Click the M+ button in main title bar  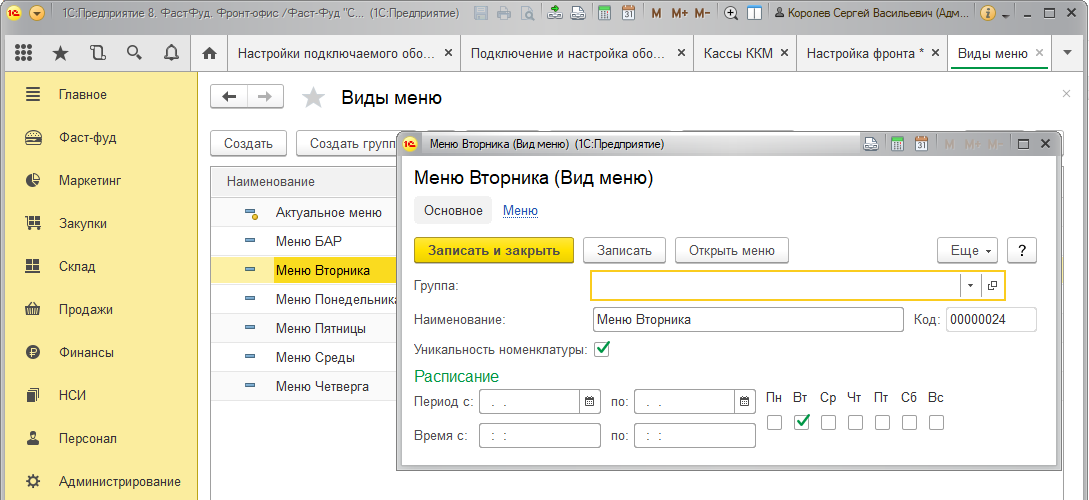(680, 13)
